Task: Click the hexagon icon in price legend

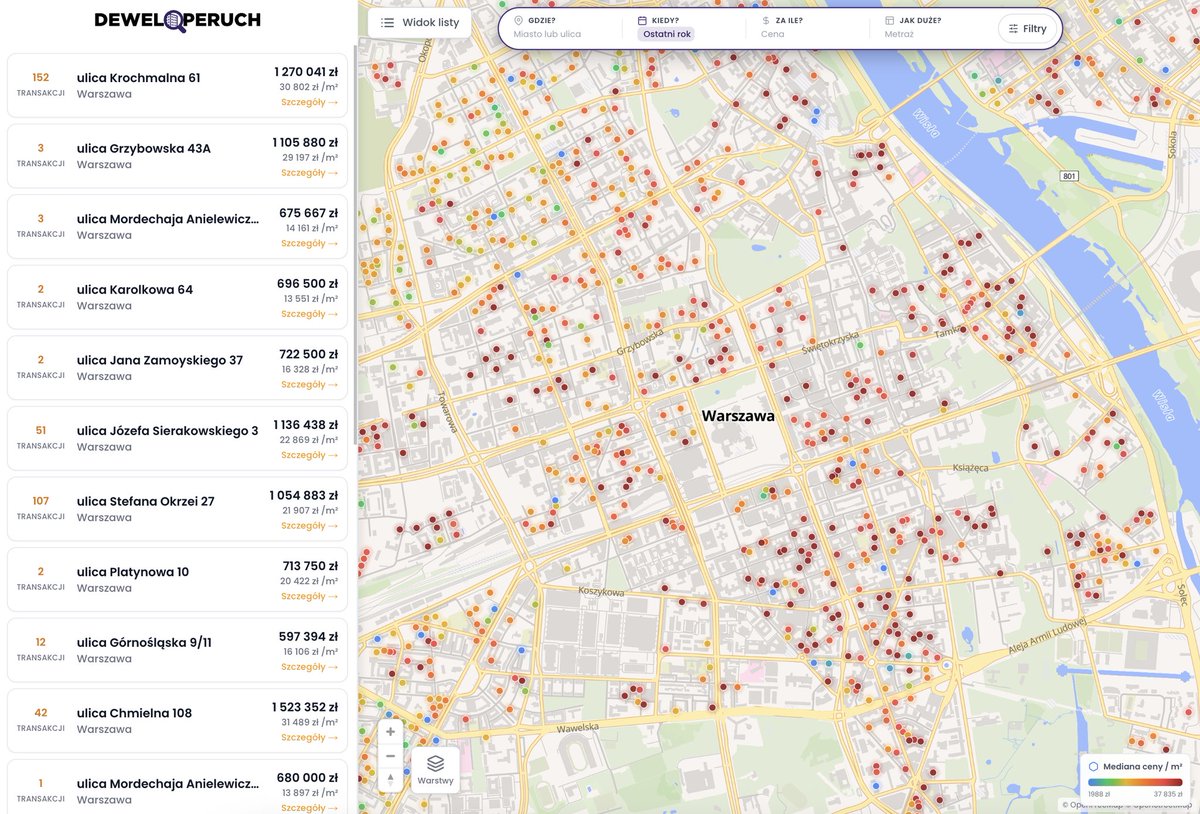Action: (x=1094, y=766)
